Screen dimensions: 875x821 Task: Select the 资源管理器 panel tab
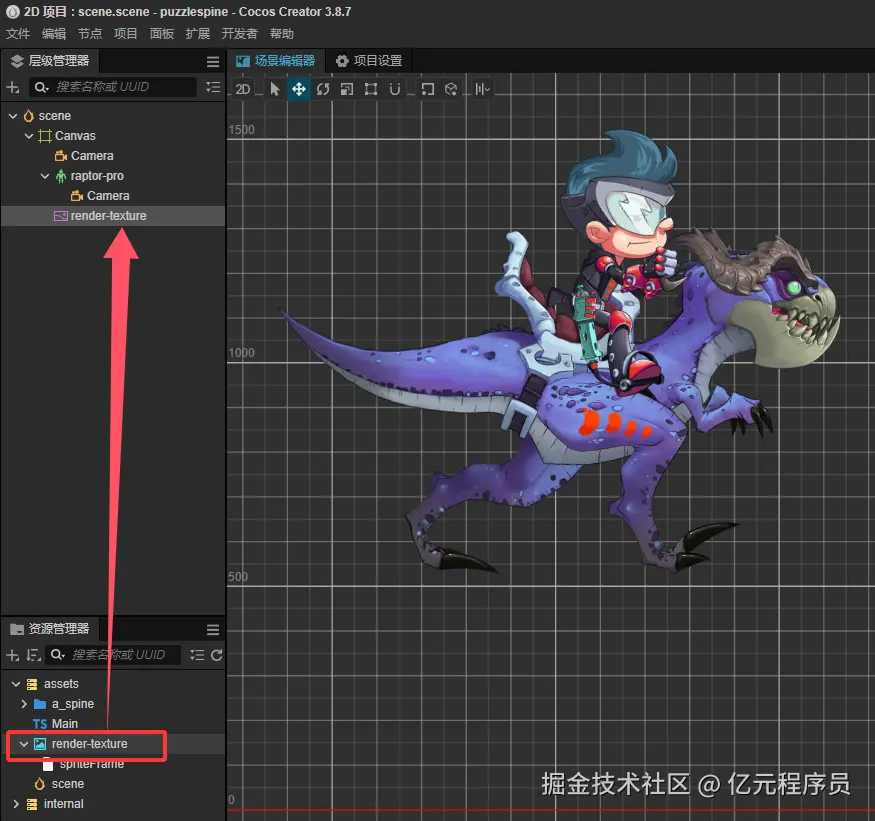(x=50, y=629)
